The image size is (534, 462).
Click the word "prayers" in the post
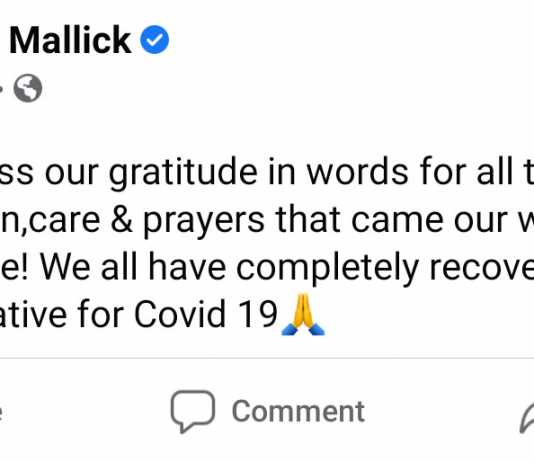[204, 221]
